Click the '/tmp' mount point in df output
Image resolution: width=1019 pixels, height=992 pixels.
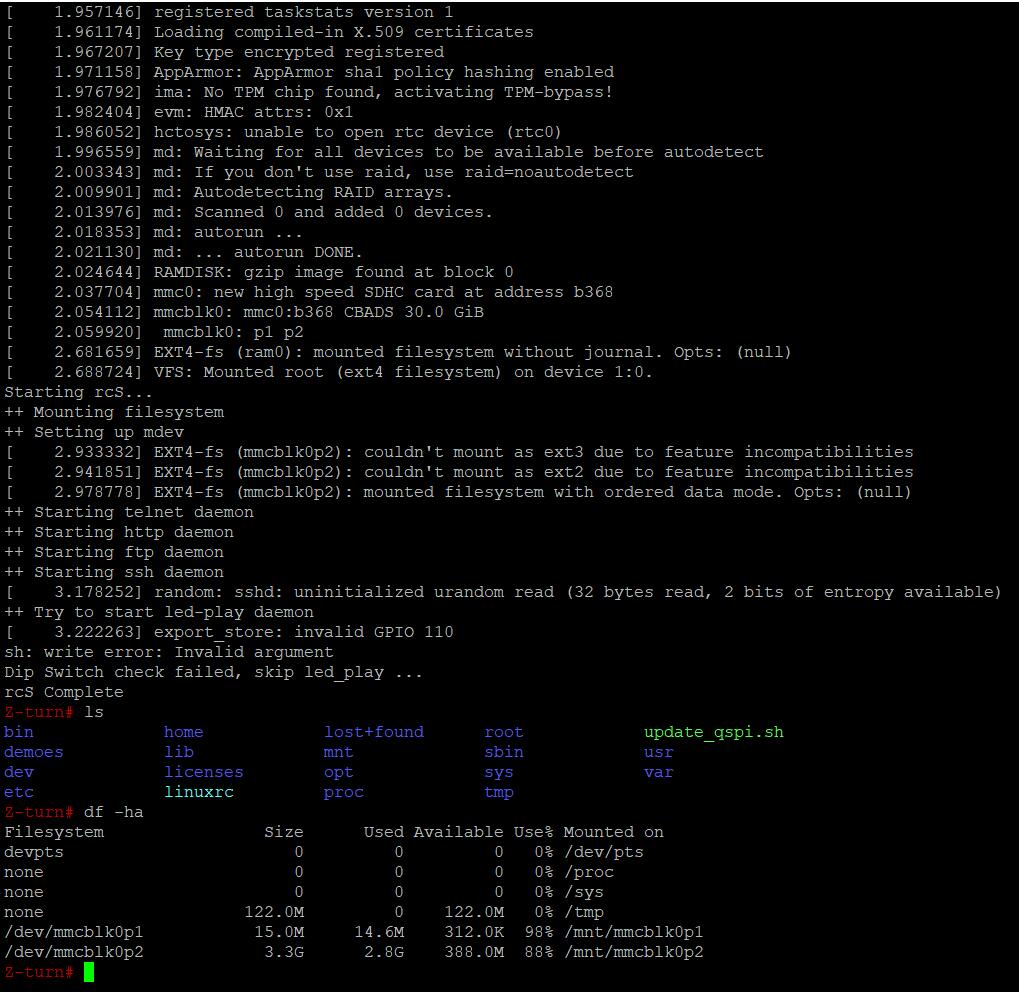[584, 912]
